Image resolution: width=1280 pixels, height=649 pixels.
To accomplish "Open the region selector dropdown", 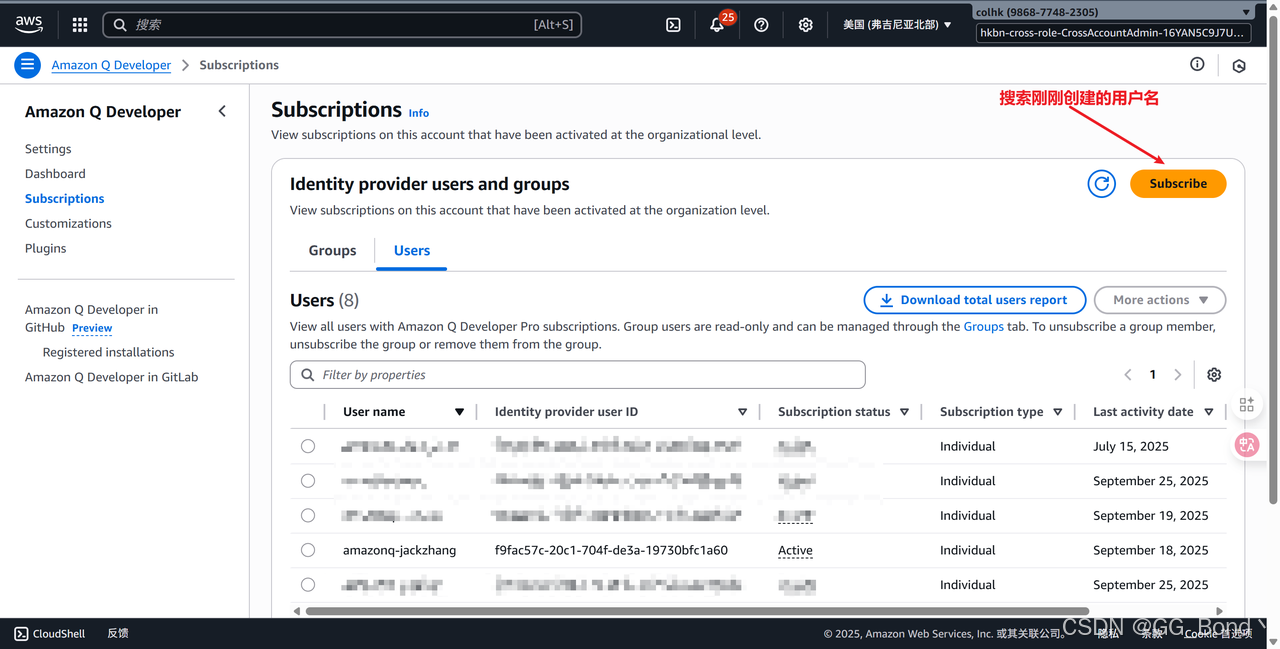I will (x=897, y=25).
